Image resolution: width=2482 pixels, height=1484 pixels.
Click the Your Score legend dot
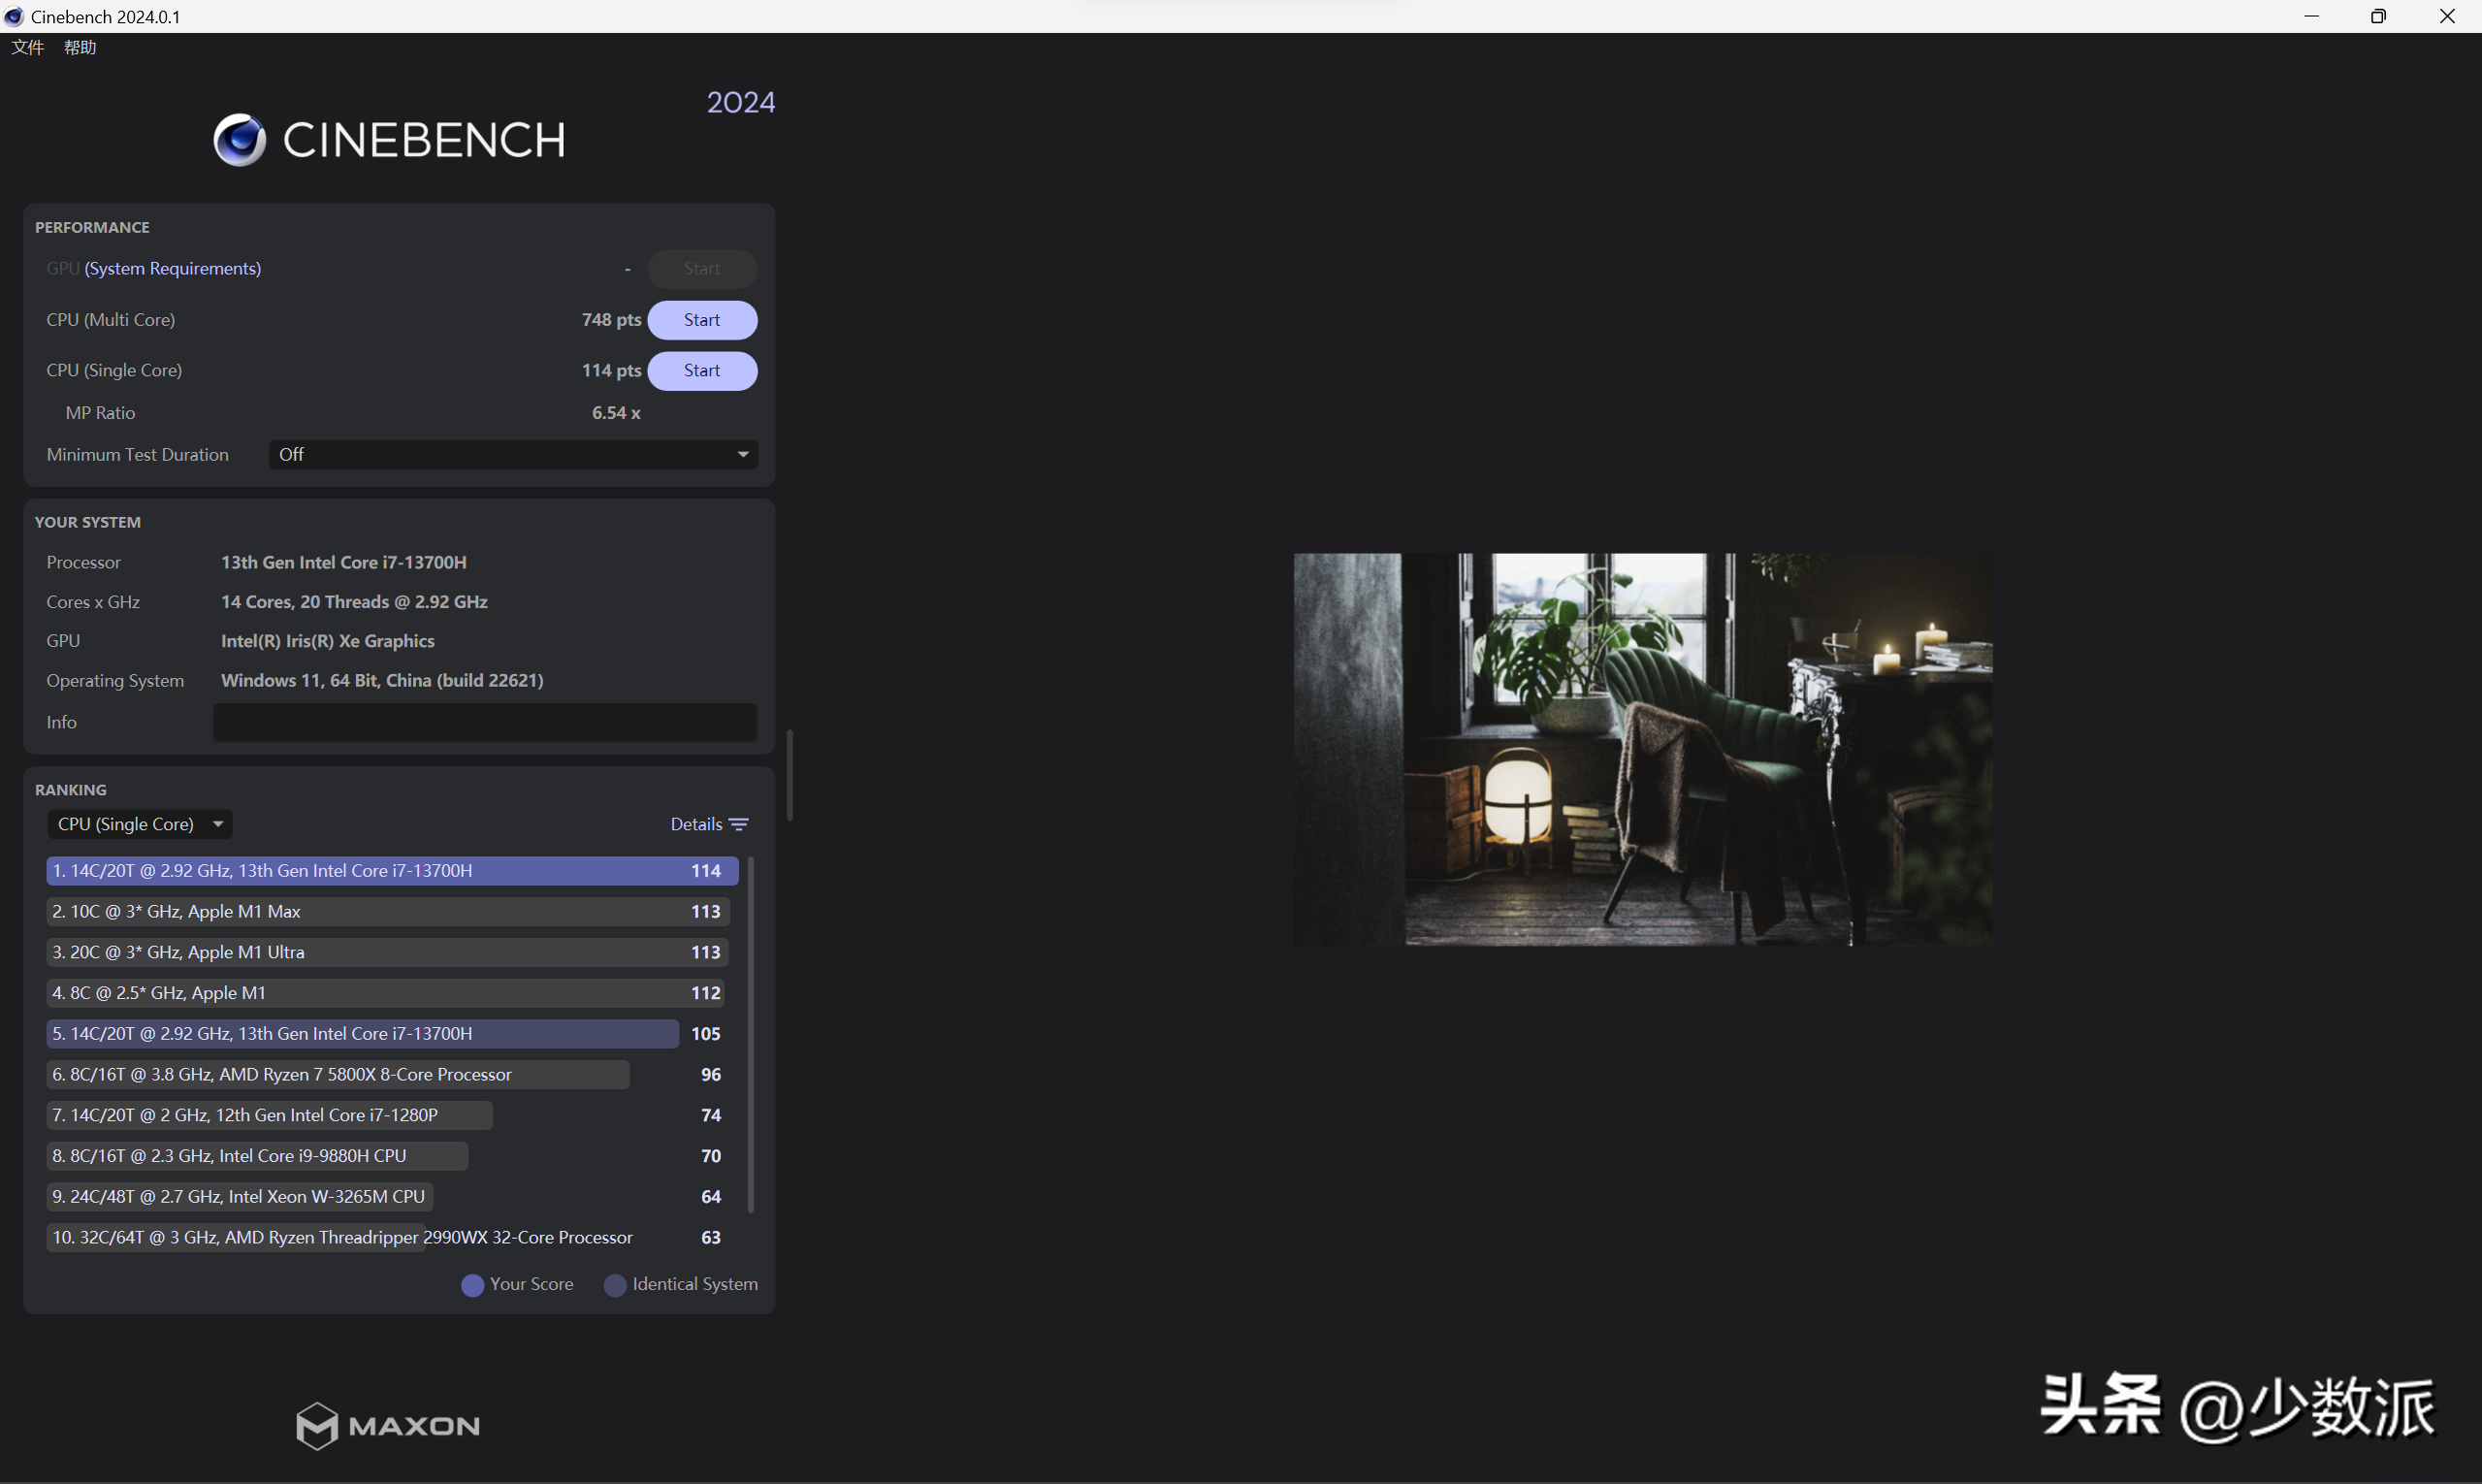click(x=472, y=1285)
